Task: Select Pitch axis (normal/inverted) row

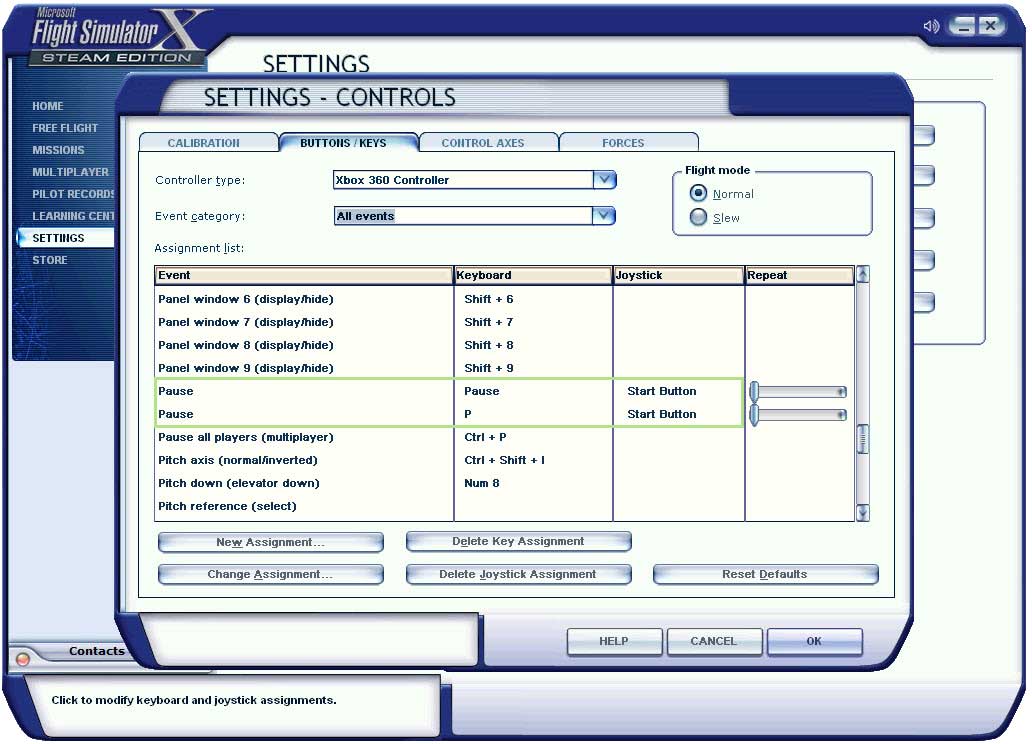Action: pos(504,460)
